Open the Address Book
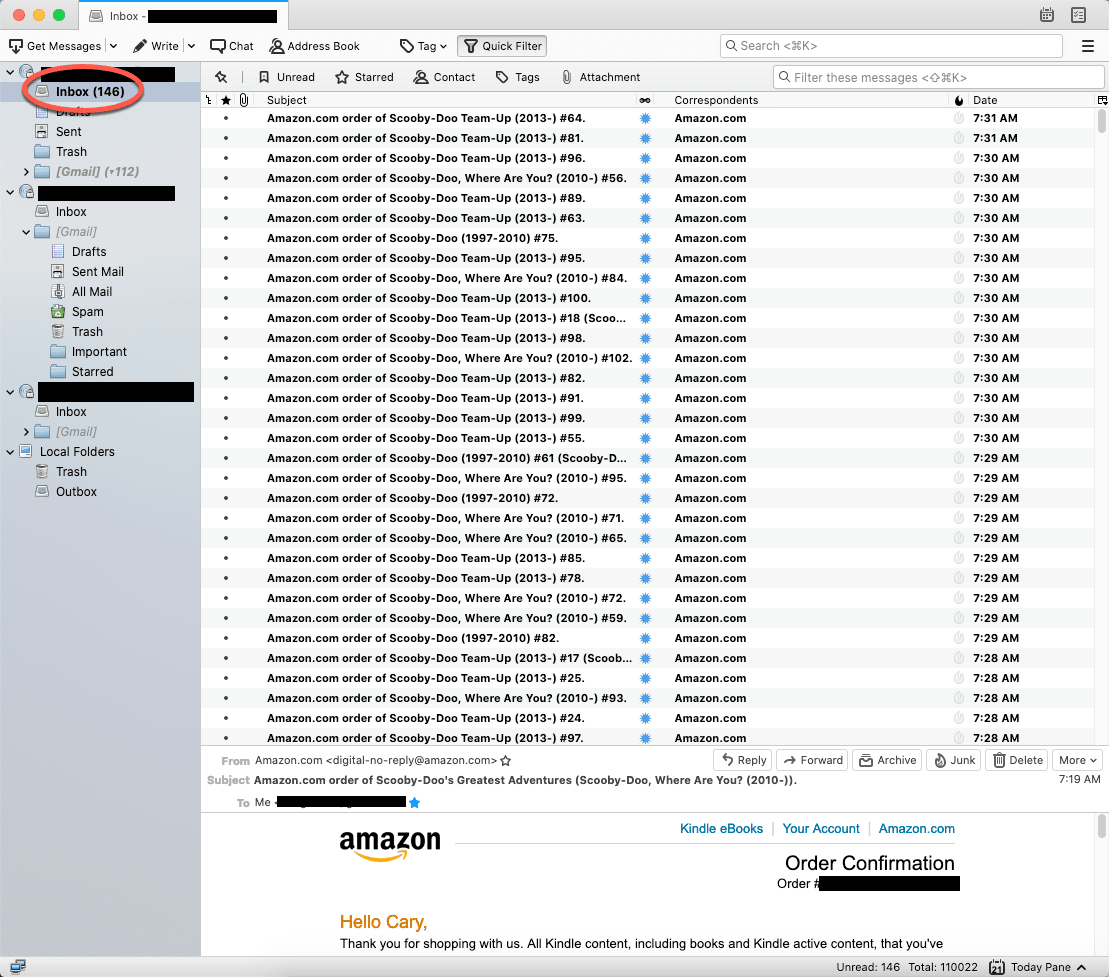Screen dimensions: 1109x977 314,46
